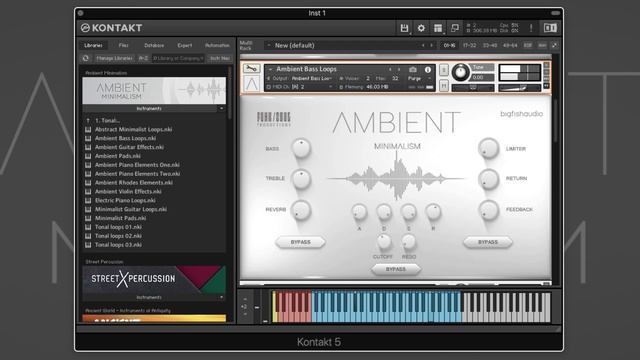Open Kontakt options gear icon
The image size is (640, 360).
coord(421,28)
